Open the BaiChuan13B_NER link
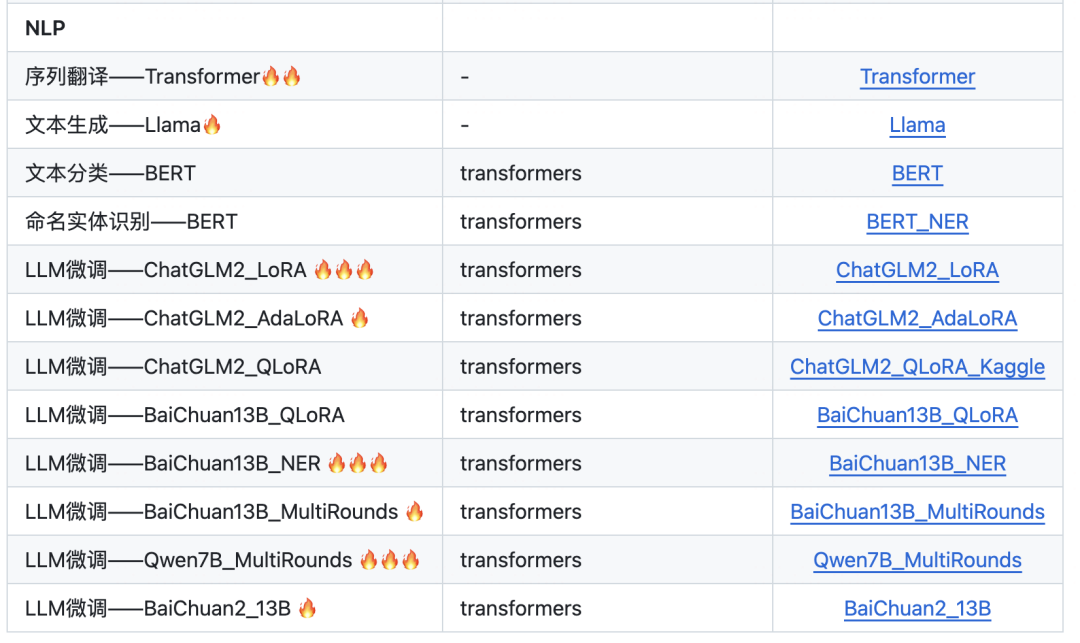Viewport: 1080px width, 643px height. pos(917,464)
